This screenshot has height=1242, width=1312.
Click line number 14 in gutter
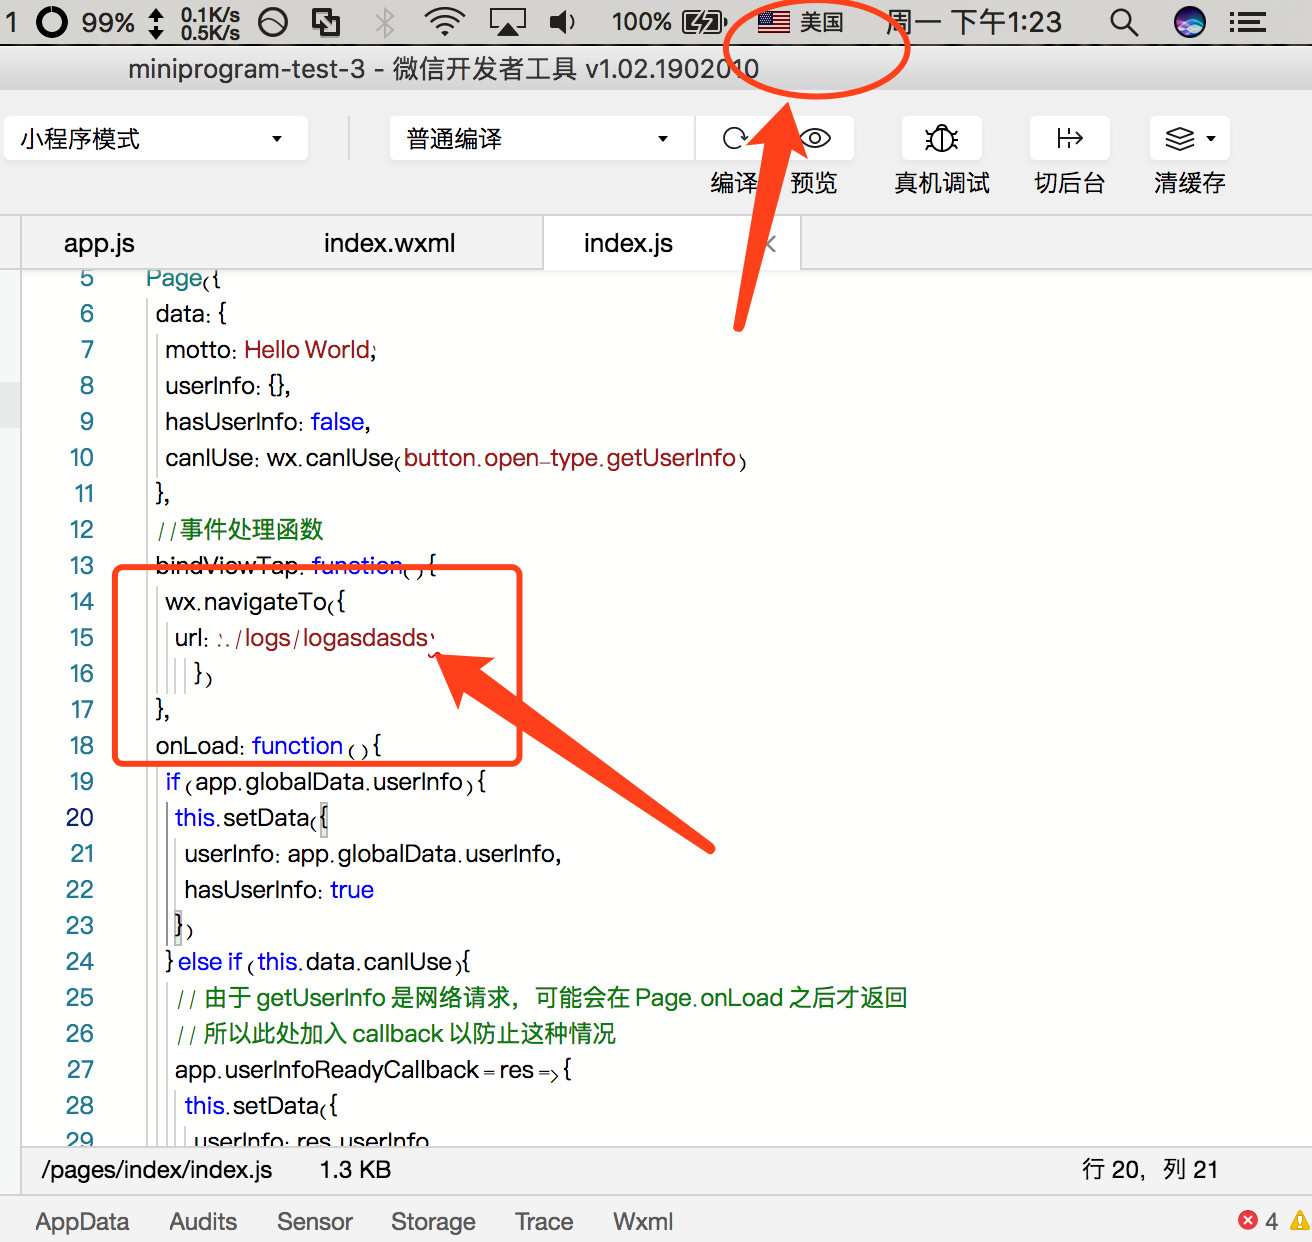82,601
